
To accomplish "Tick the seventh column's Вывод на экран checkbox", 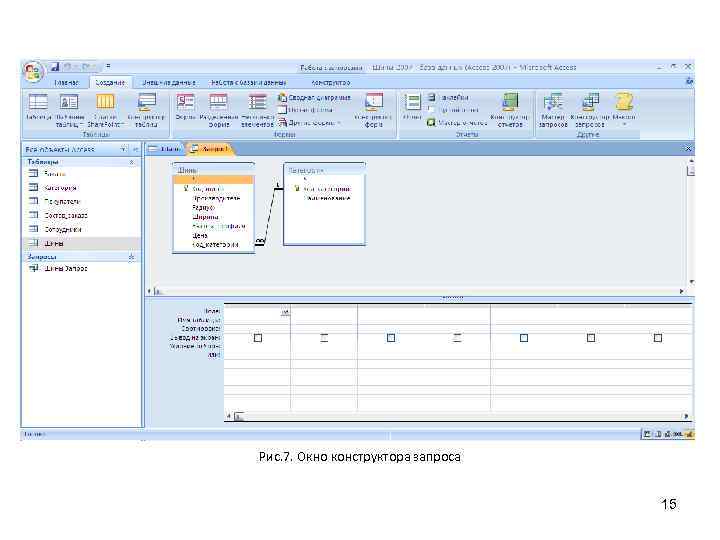I will [x=658, y=338].
